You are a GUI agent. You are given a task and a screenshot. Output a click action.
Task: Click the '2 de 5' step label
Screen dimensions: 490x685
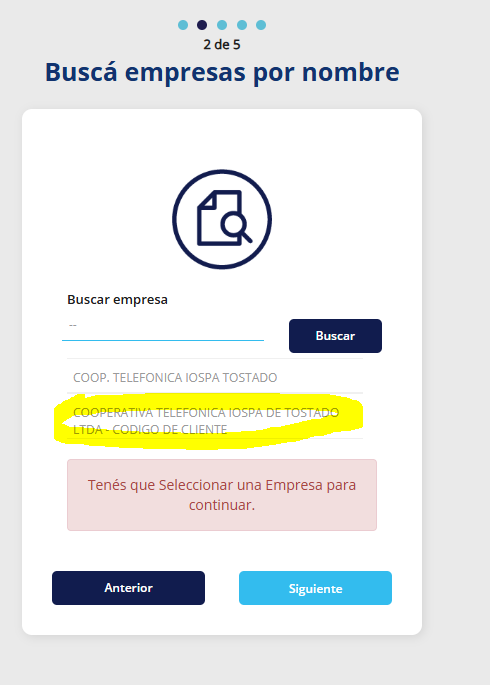pyautogui.click(x=222, y=45)
